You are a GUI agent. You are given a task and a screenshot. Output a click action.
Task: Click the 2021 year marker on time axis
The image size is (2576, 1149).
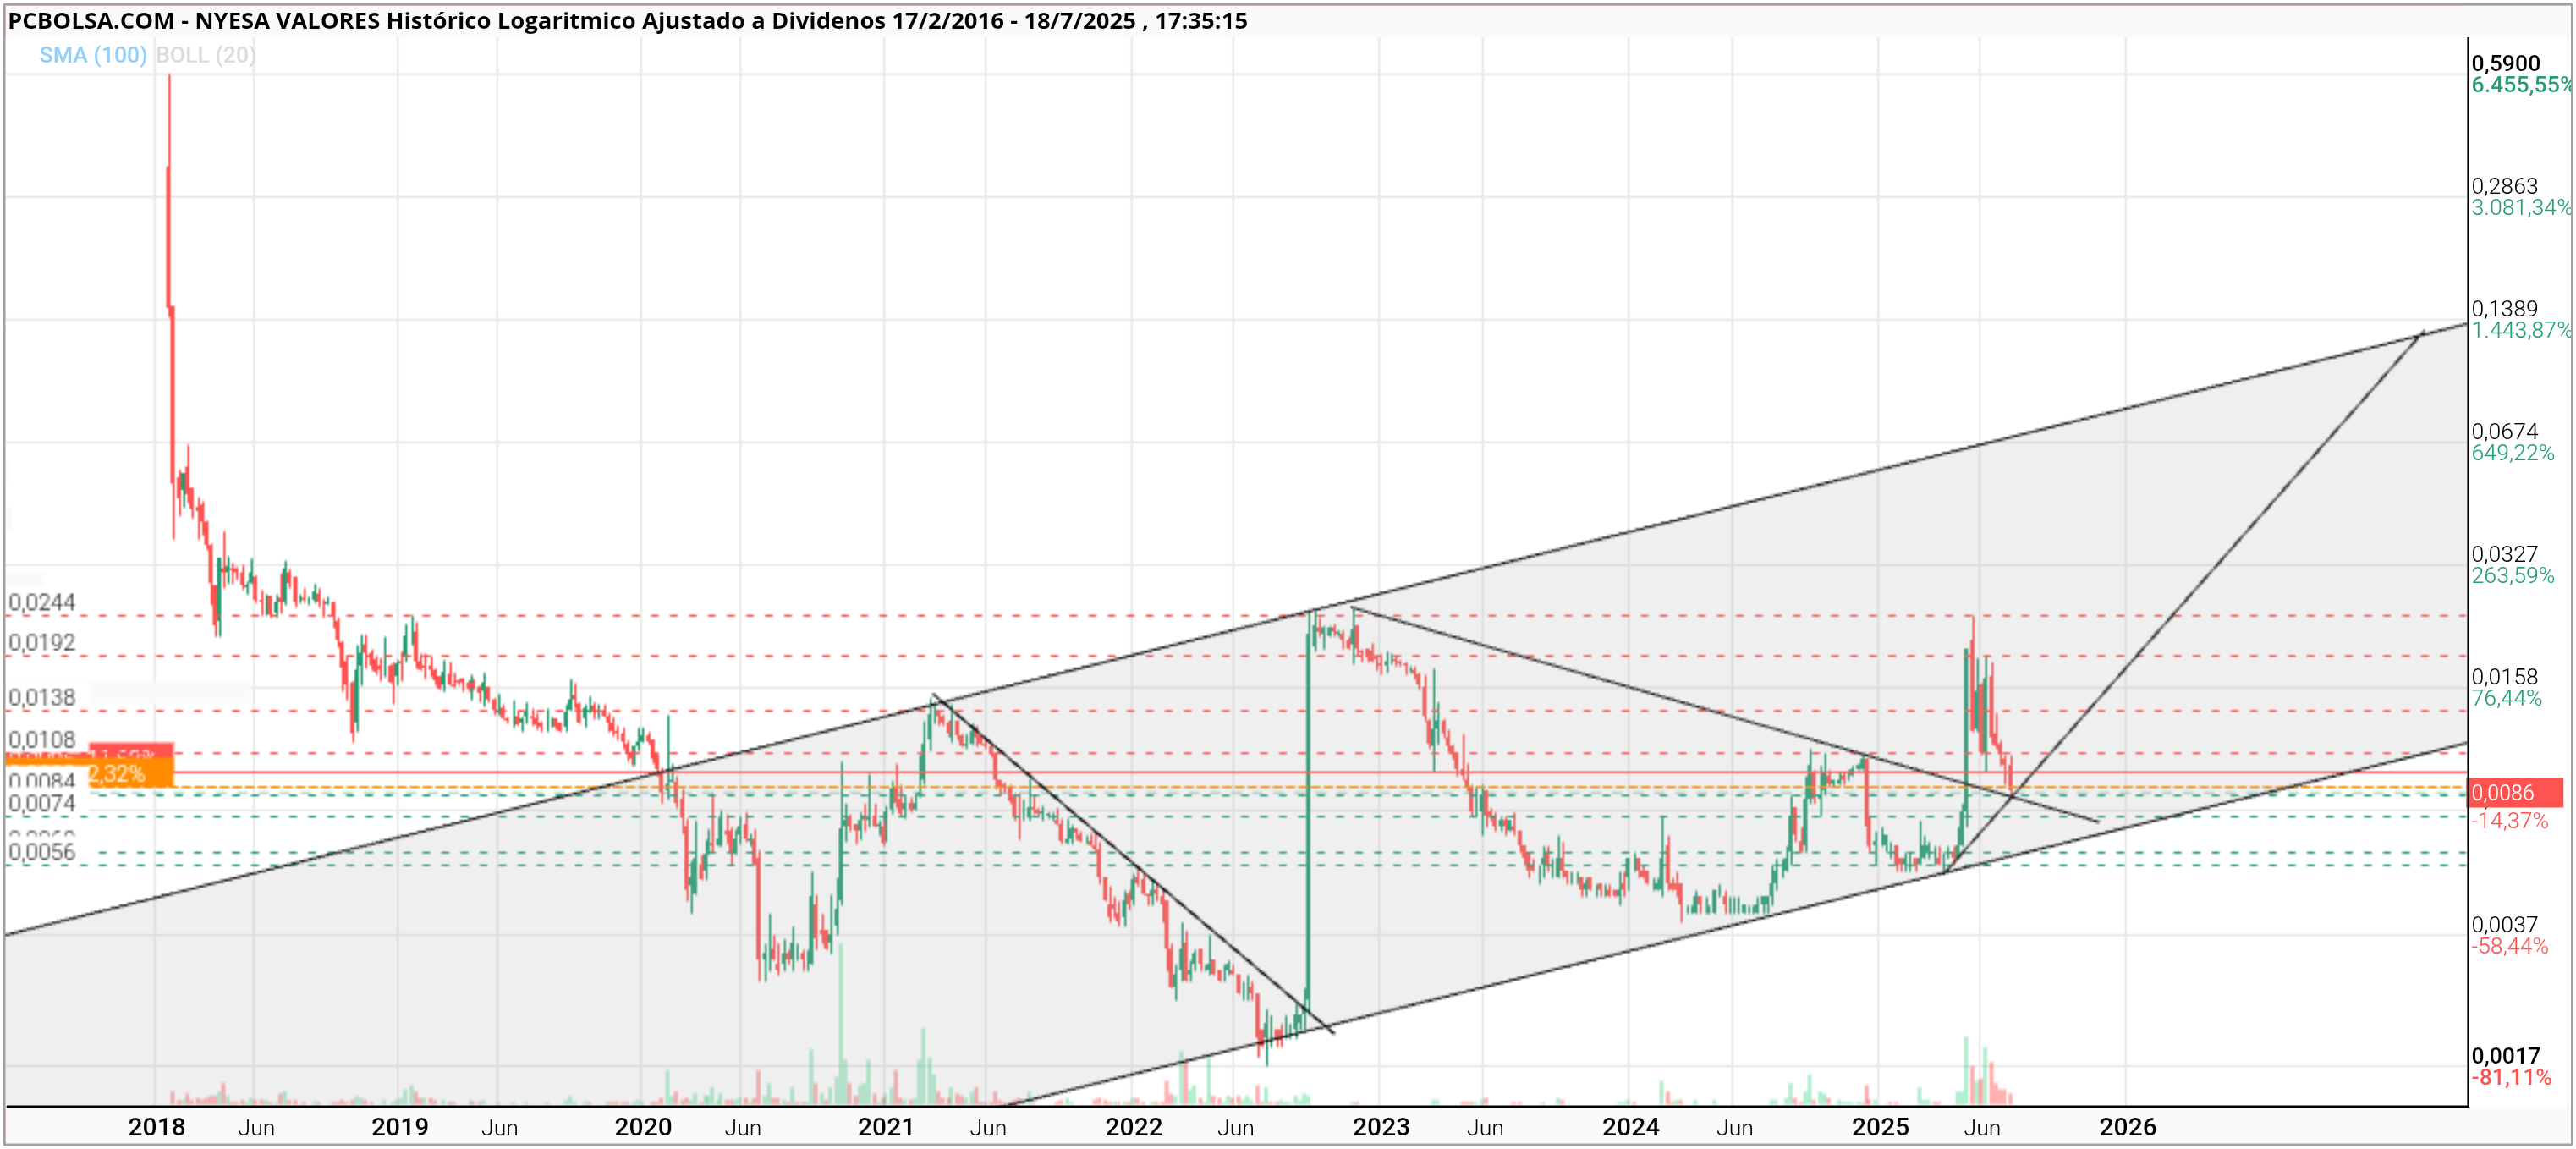[x=886, y=1127]
